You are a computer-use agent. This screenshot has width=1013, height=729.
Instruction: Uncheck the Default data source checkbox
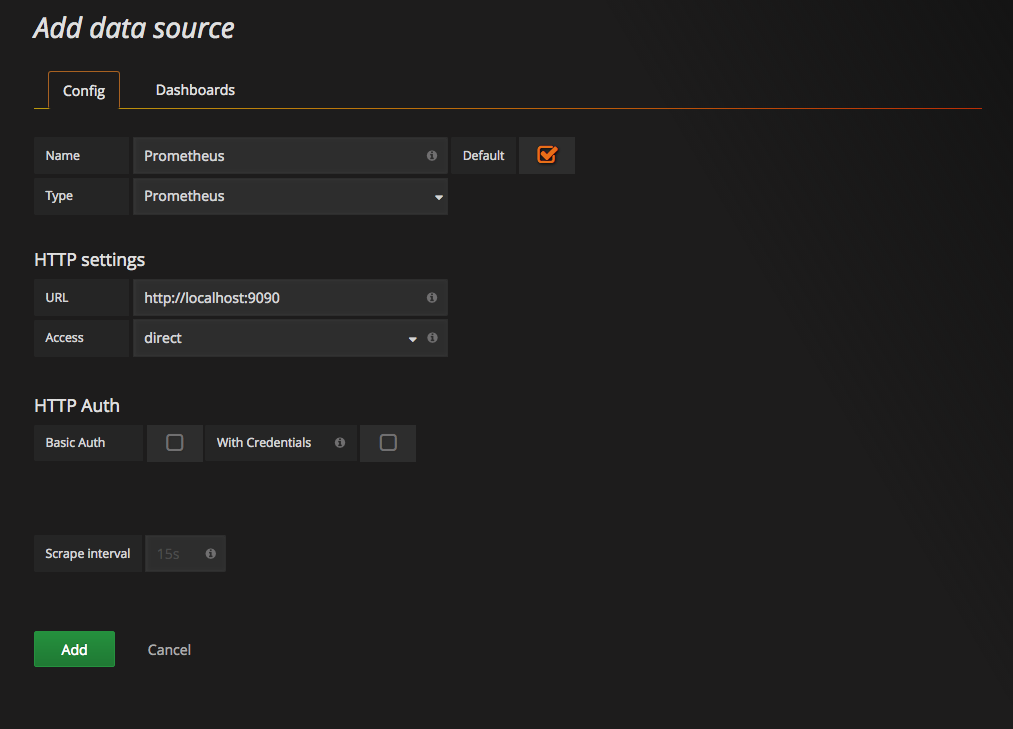point(547,155)
